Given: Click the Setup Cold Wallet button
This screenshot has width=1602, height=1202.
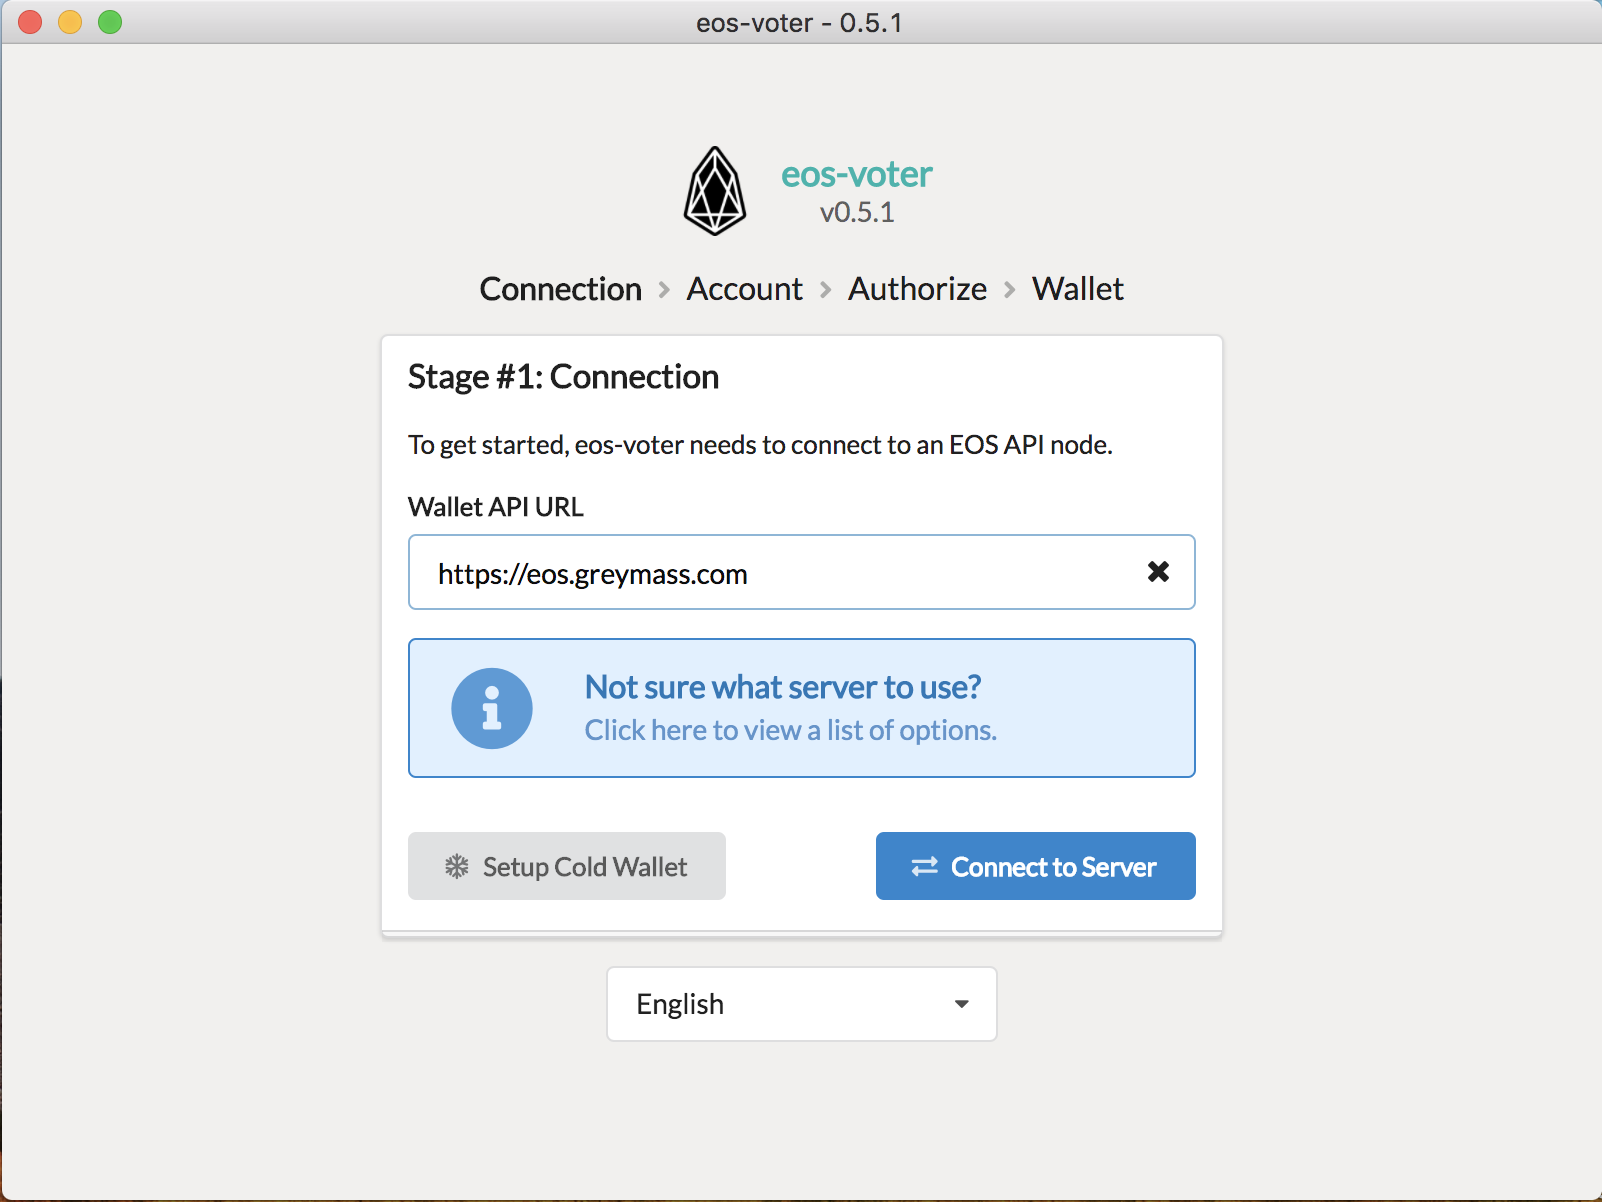Looking at the screenshot, I should (x=567, y=866).
